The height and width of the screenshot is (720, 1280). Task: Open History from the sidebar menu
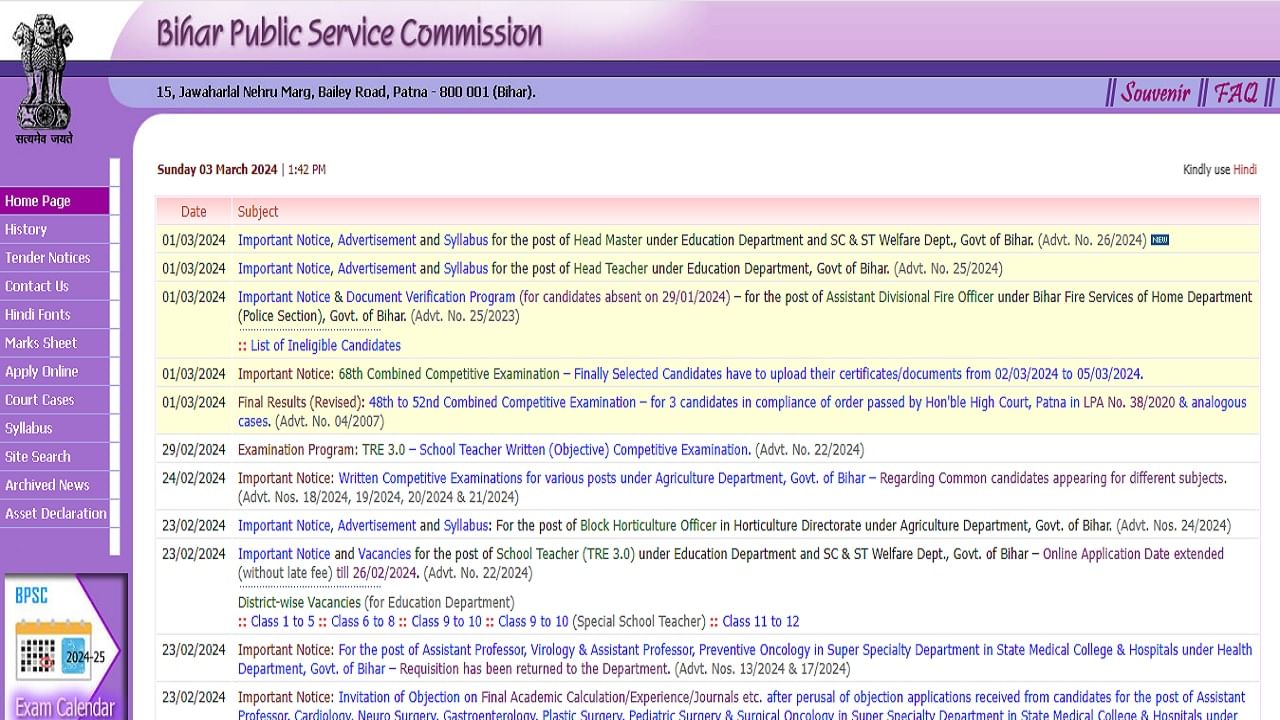[26, 229]
